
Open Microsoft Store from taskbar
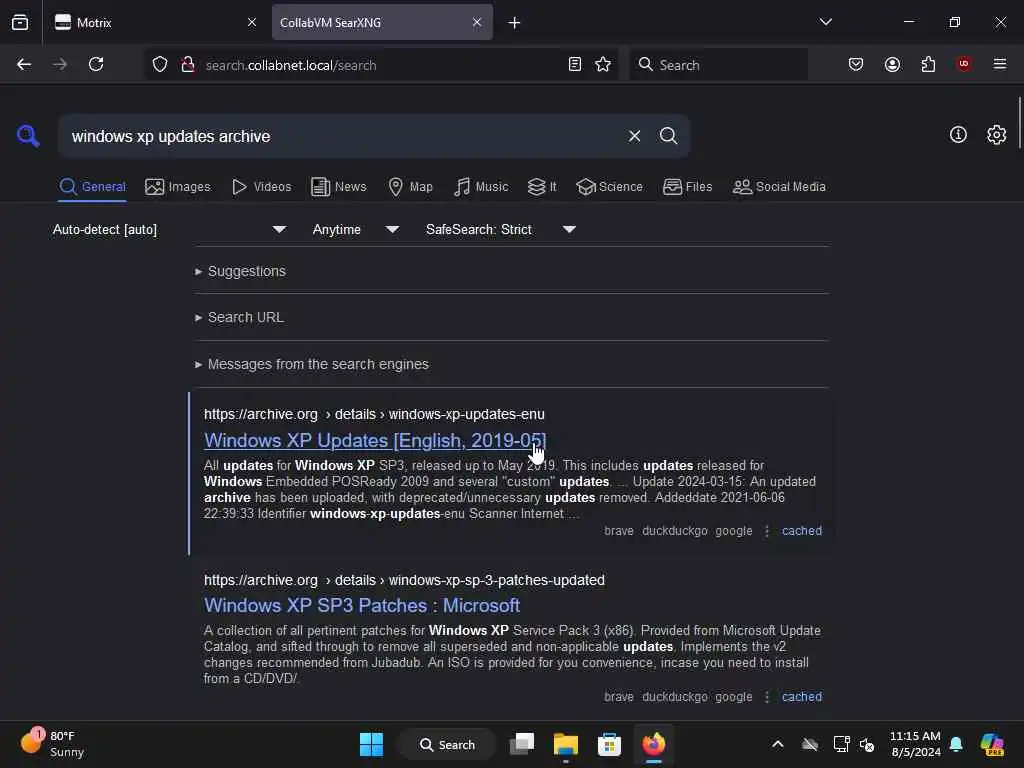pyautogui.click(x=609, y=744)
